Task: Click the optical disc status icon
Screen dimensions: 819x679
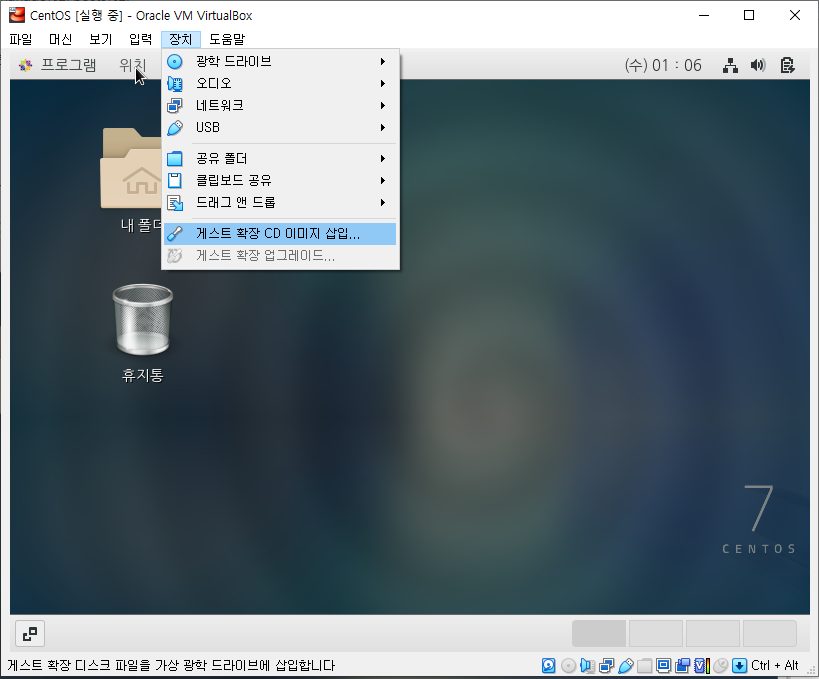Action: (568, 665)
